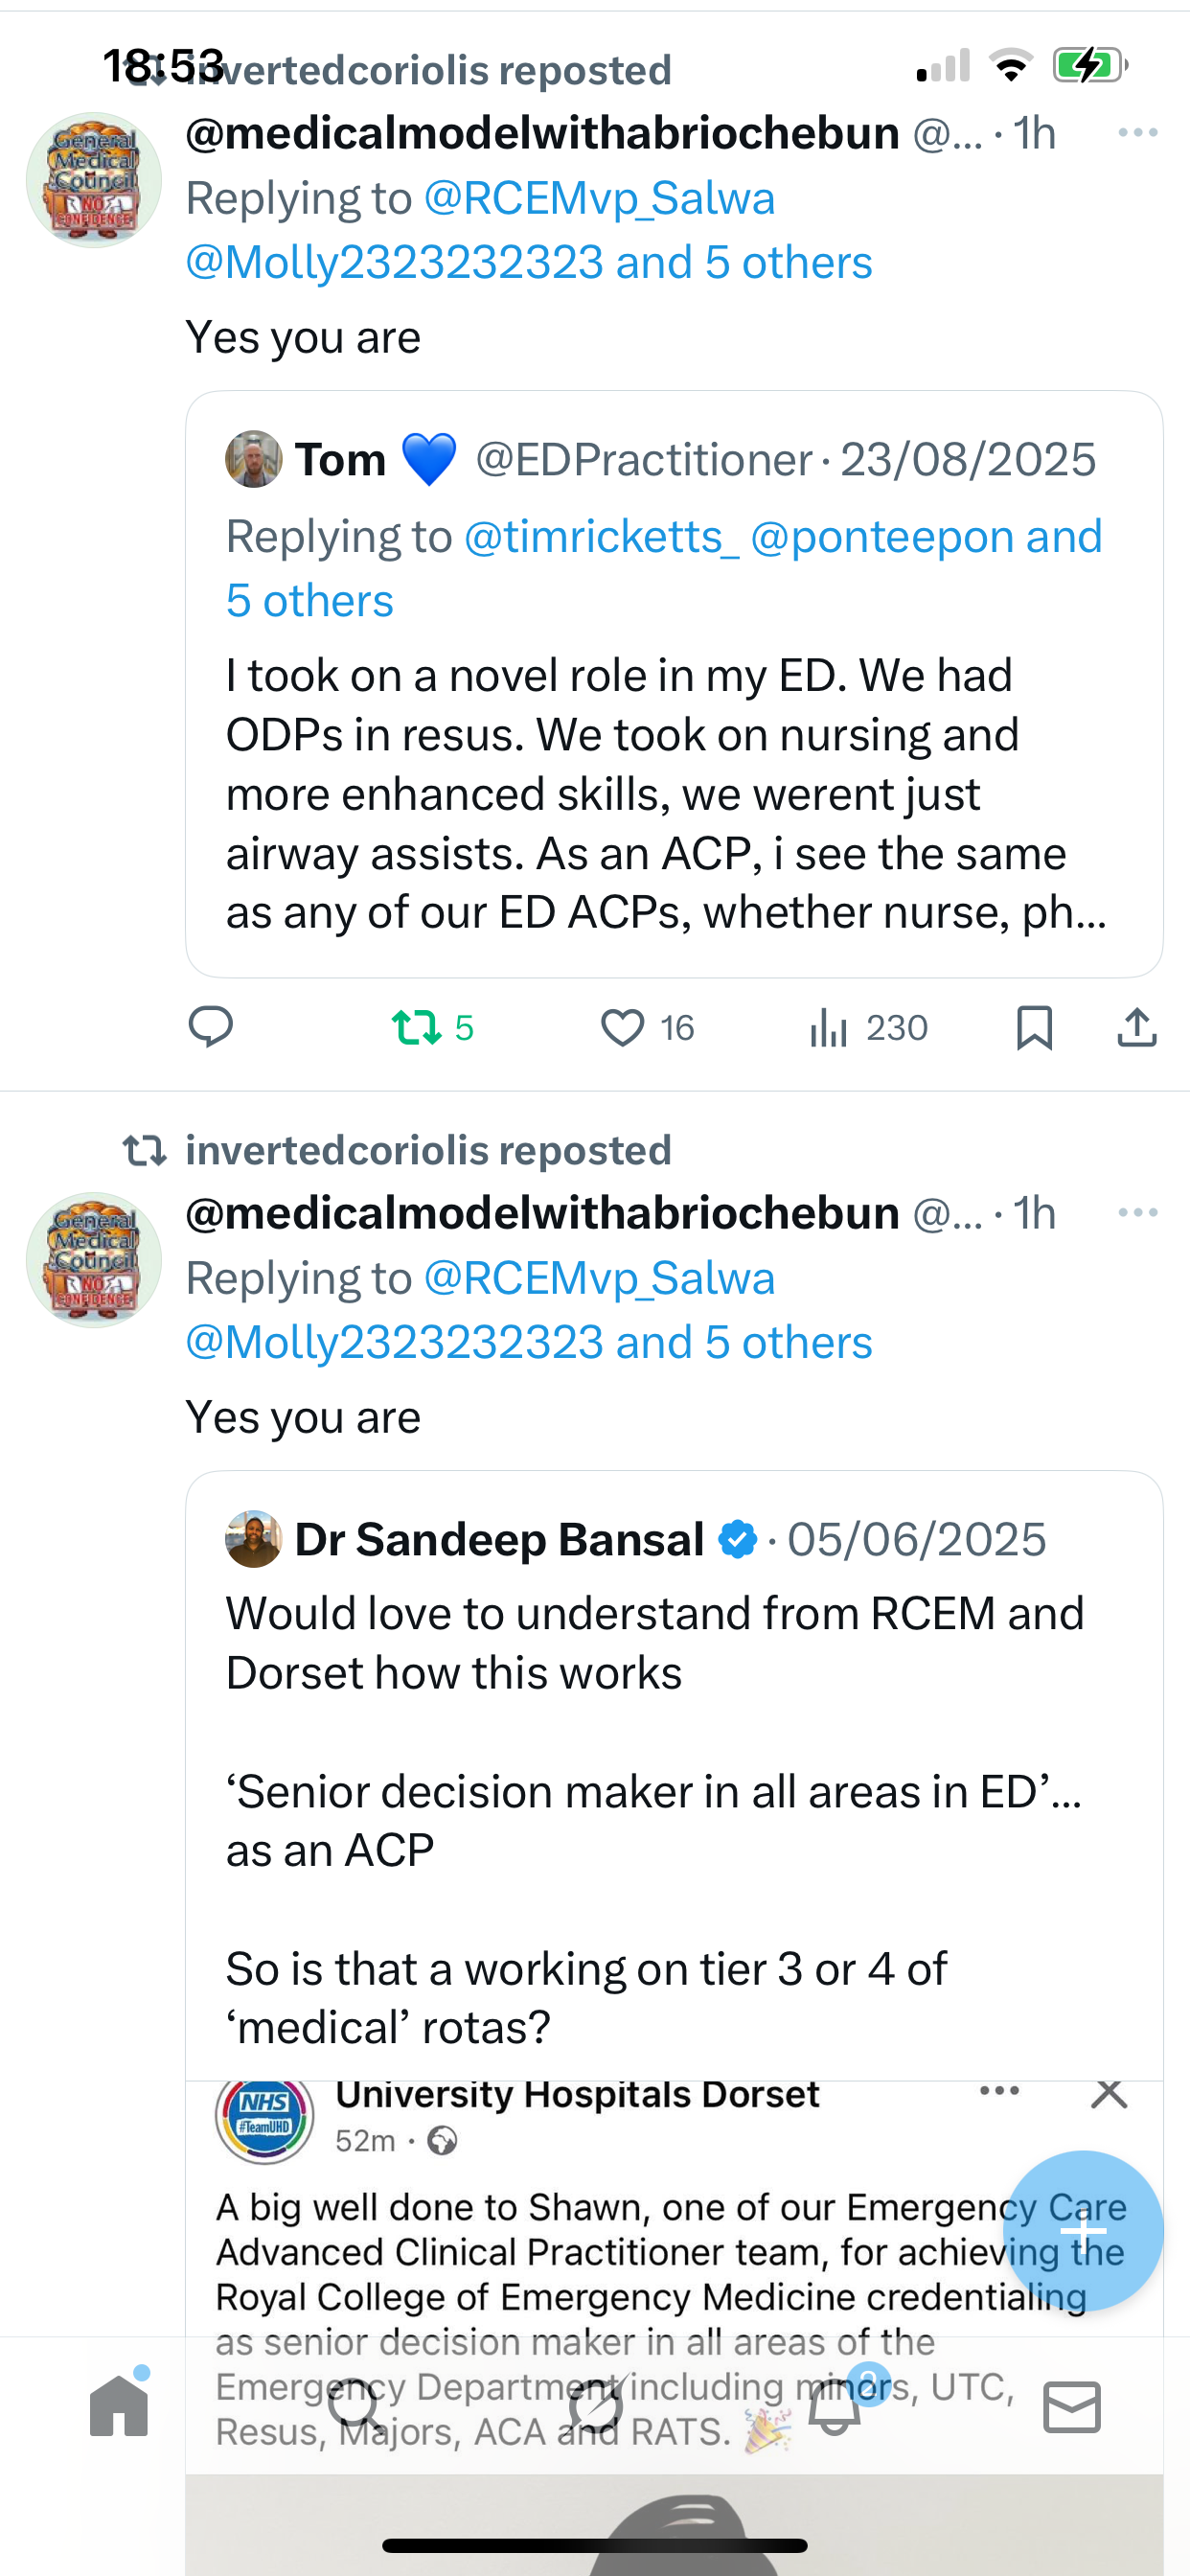The height and width of the screenshot is (2576, 1190).
Task: Open the University Hospitals Dorset post options
Action: [x=999, y=2091]
